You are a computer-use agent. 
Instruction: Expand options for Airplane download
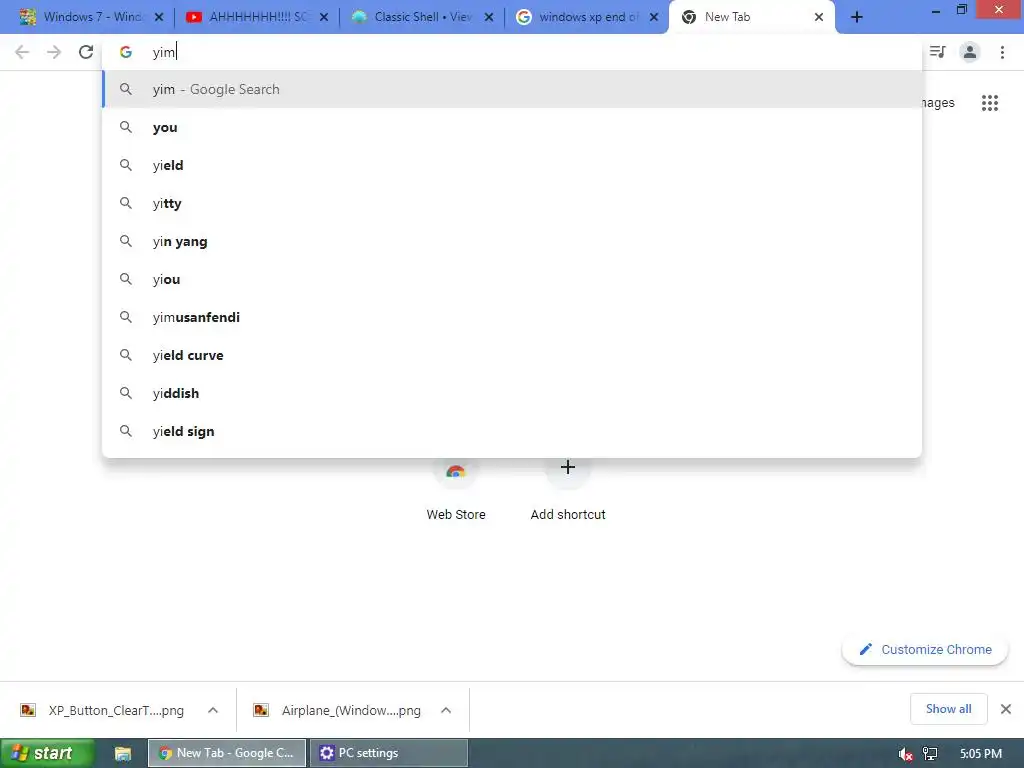(x=446, y=710)
